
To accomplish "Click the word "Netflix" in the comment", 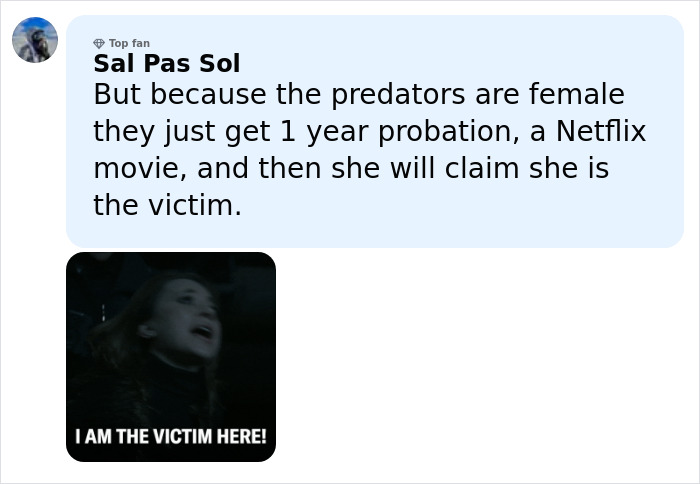I will tap(600, 132).
